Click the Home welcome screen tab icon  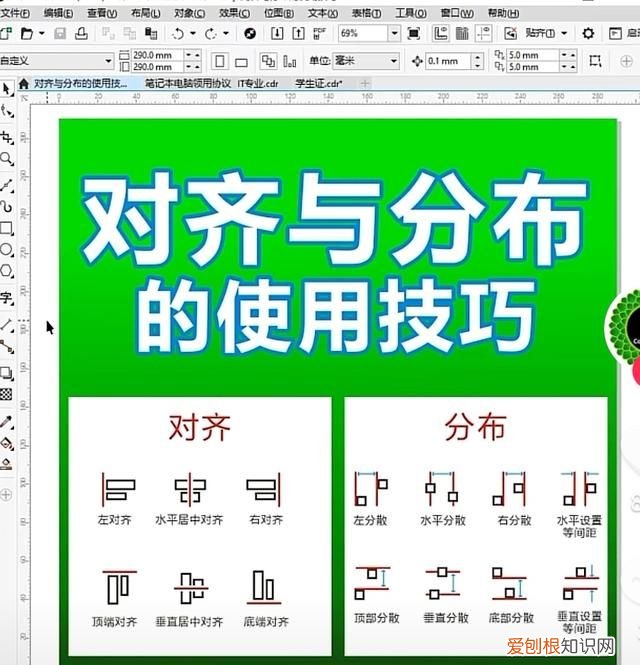24,84
